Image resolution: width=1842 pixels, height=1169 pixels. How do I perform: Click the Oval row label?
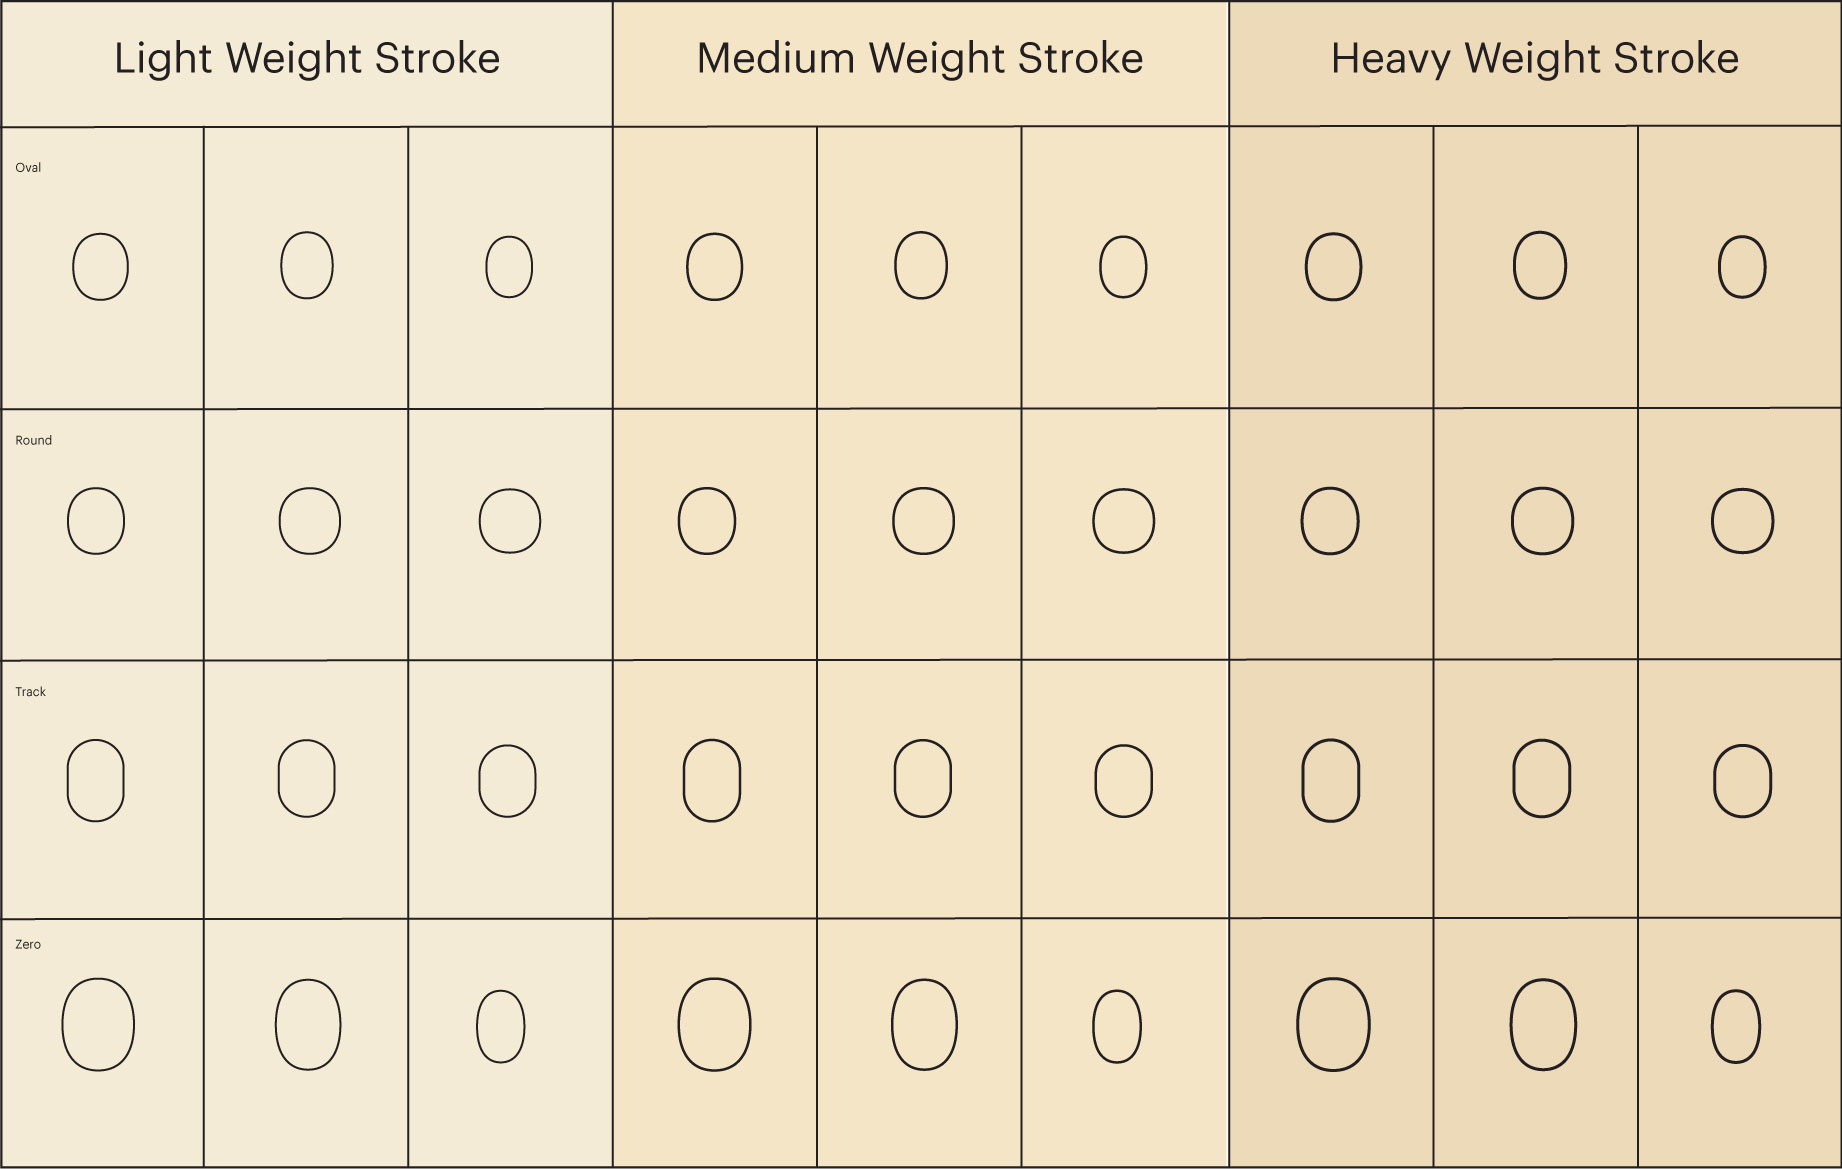click(28, 168)
